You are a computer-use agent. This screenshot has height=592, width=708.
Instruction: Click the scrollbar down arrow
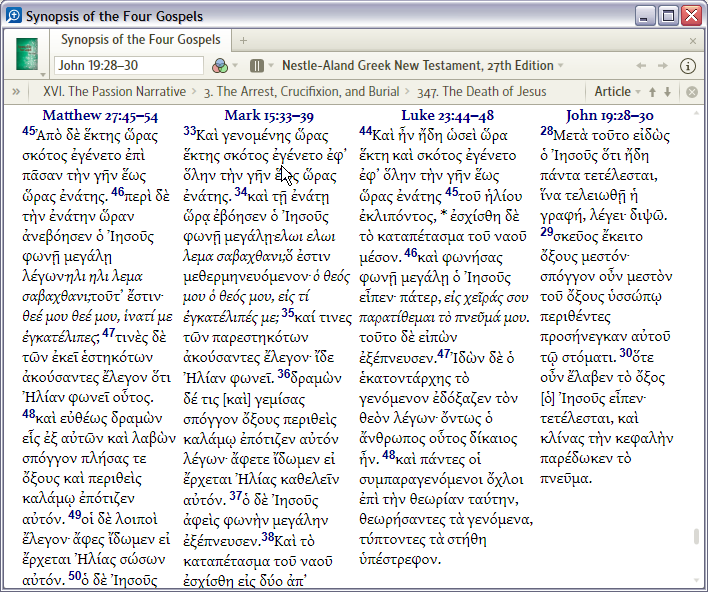[697, 581]
